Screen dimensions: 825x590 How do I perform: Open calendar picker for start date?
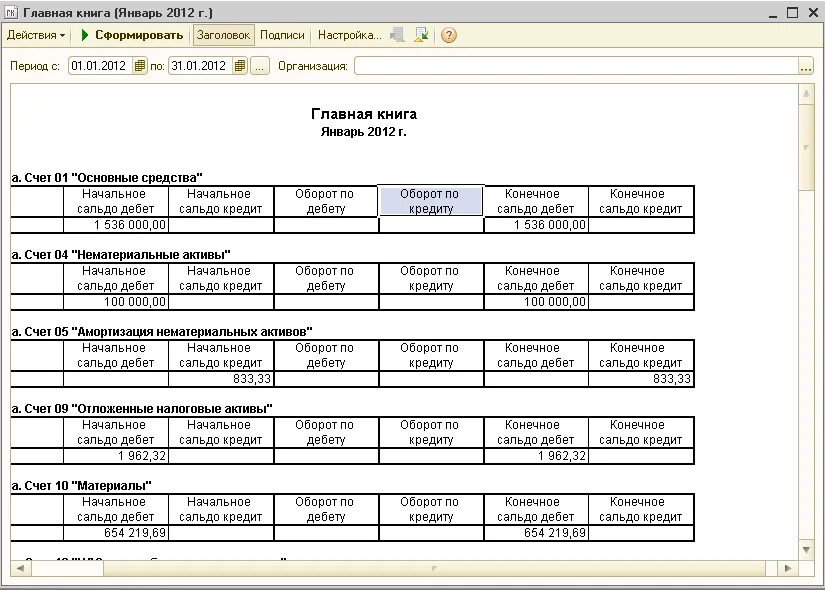point(139,66)
